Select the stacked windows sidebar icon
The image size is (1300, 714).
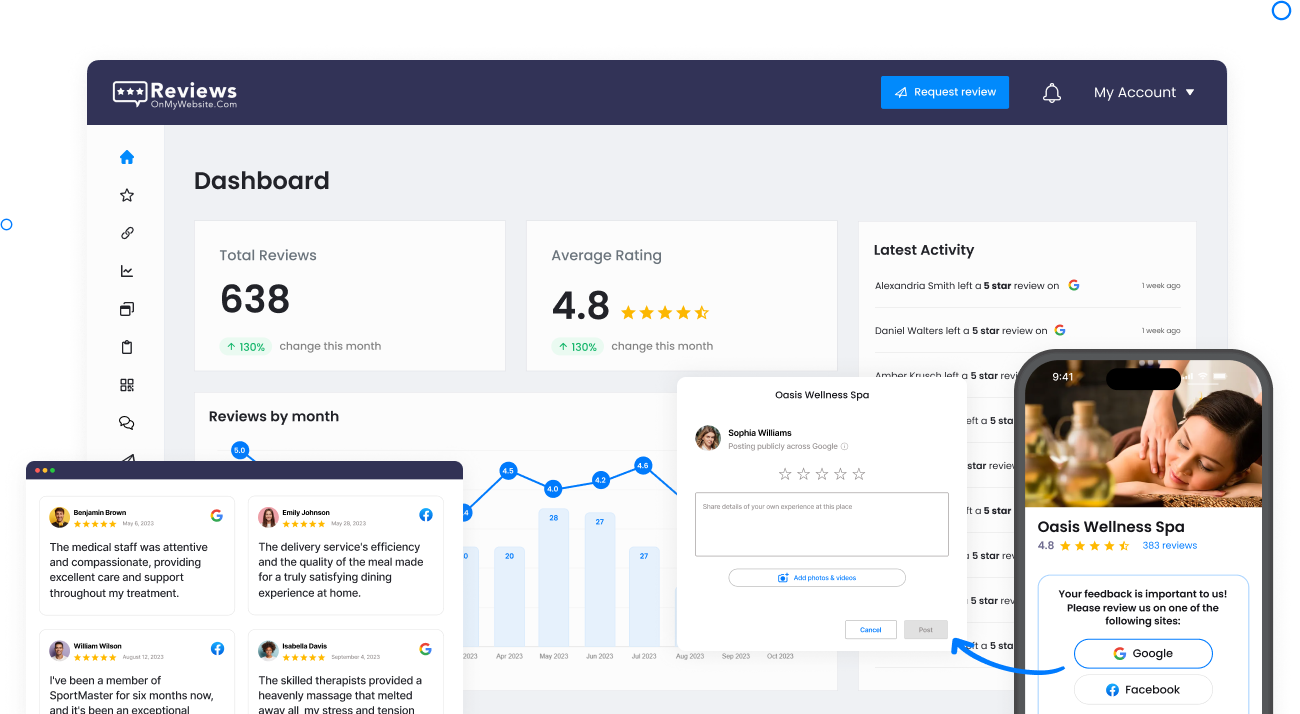127,309
